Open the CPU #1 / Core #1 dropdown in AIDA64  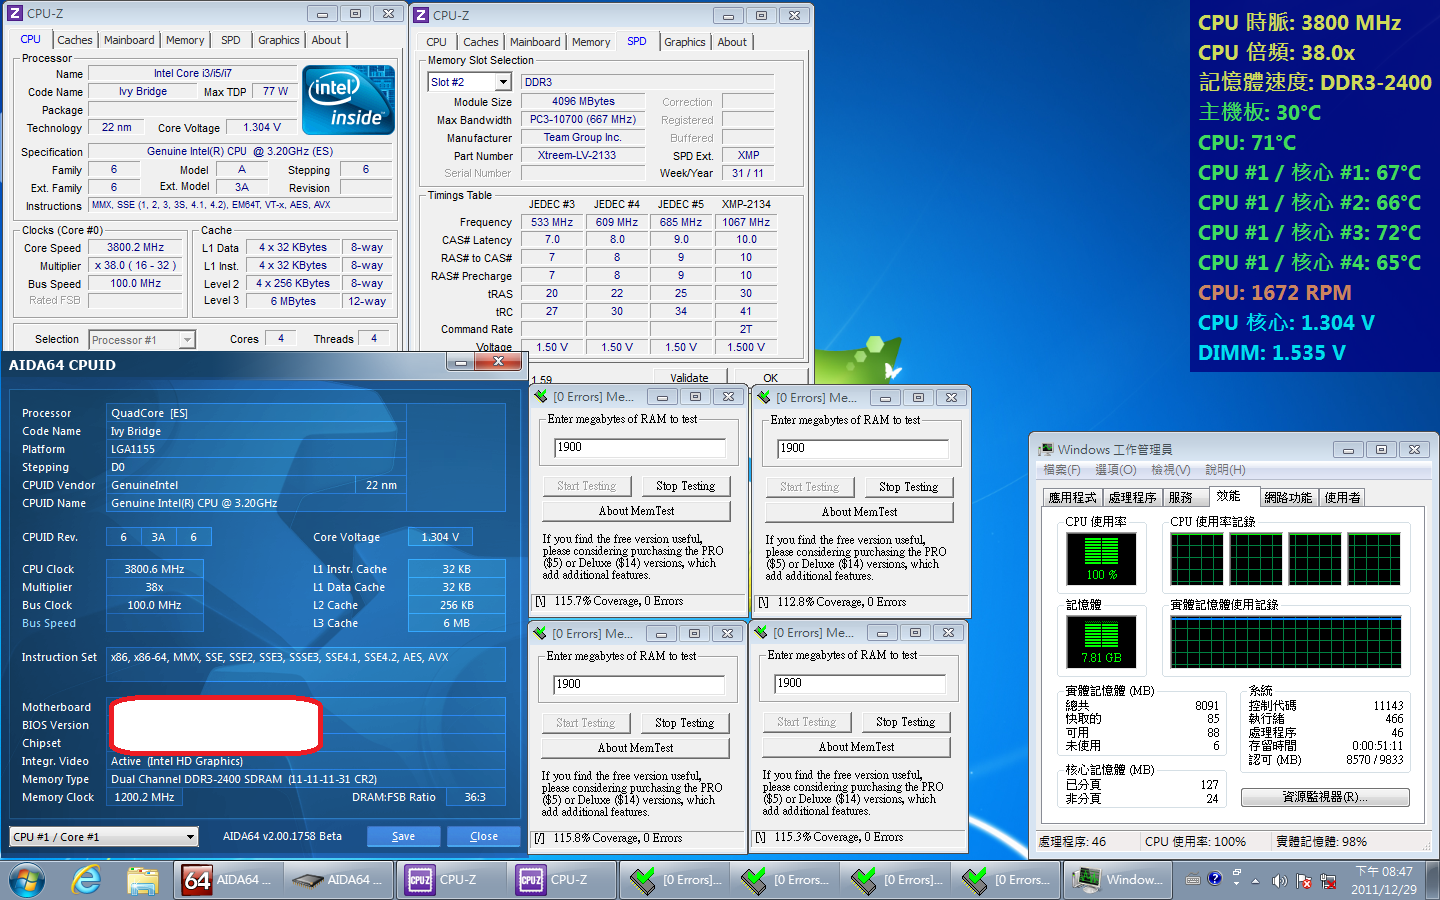click(x=190, y=837)
